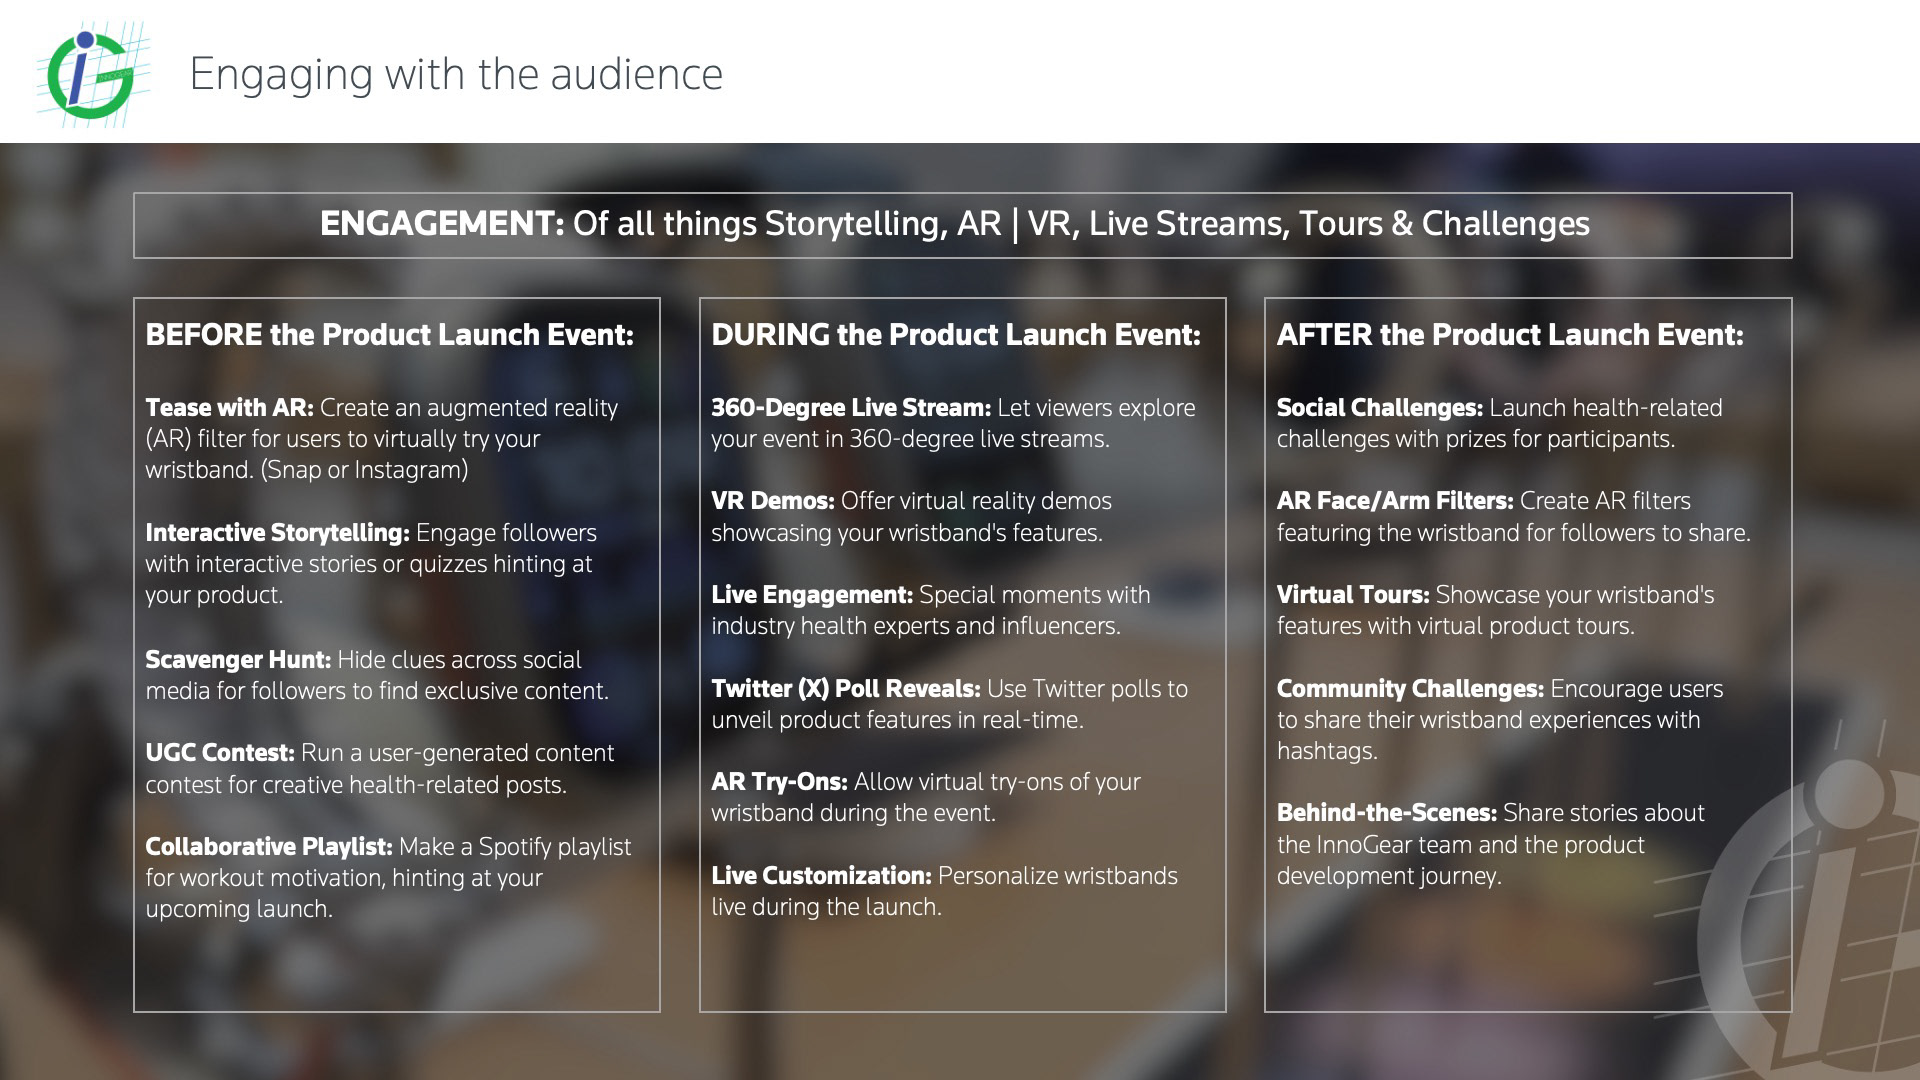Click 'live during the launch.' line

[x=826, y=907]
